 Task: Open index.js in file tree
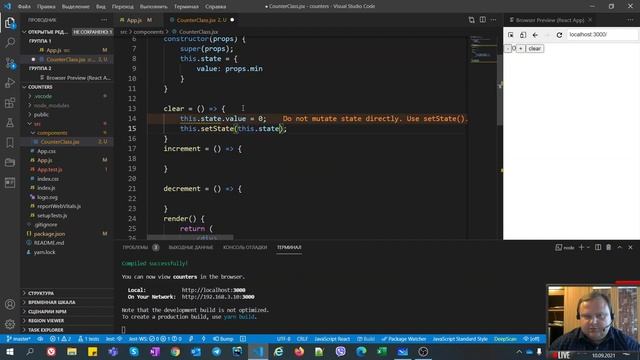46,188
